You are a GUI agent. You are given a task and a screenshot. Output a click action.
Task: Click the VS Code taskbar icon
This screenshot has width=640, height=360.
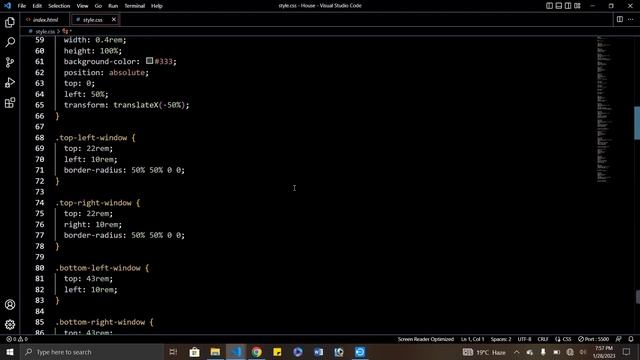tap(236, 352)
